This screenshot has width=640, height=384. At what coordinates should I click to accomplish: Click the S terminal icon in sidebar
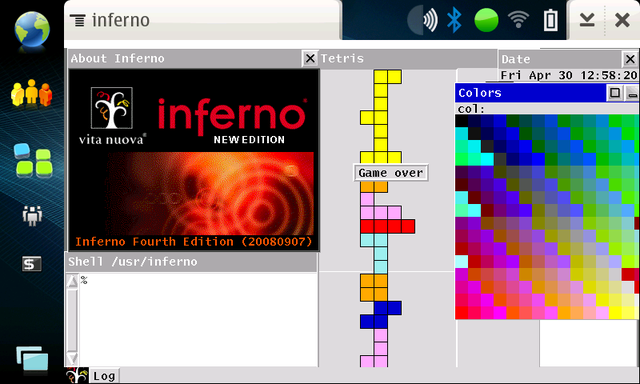pyautogui.click(x=31, y=264)
